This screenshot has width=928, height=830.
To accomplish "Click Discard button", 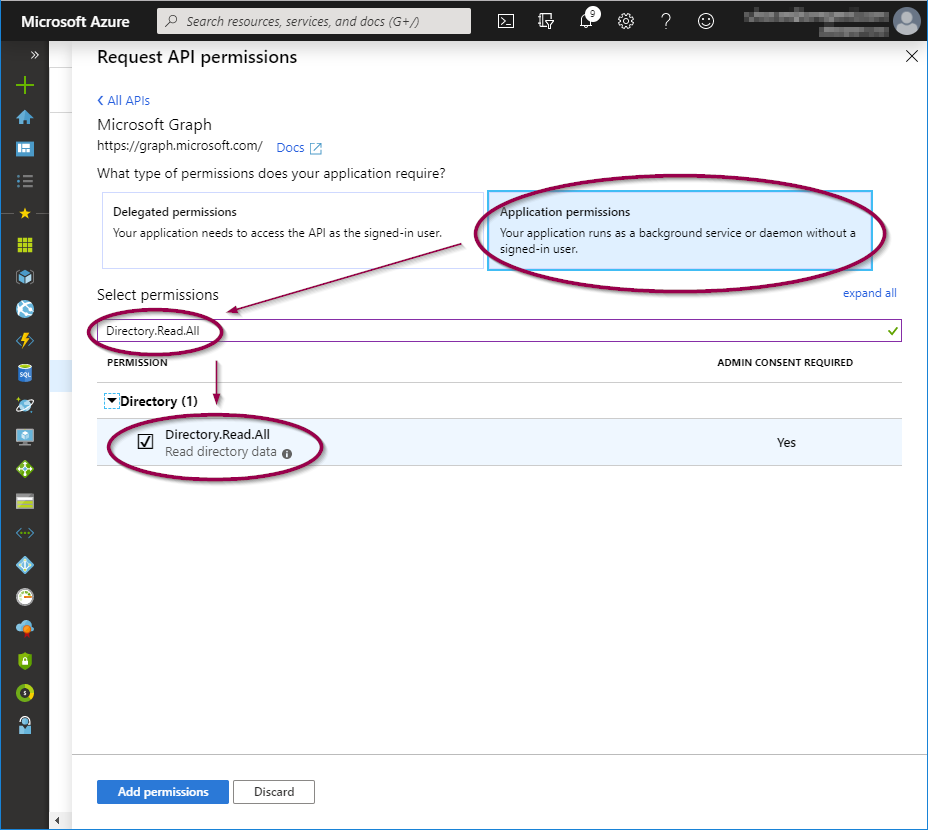I will click(274, 792).
